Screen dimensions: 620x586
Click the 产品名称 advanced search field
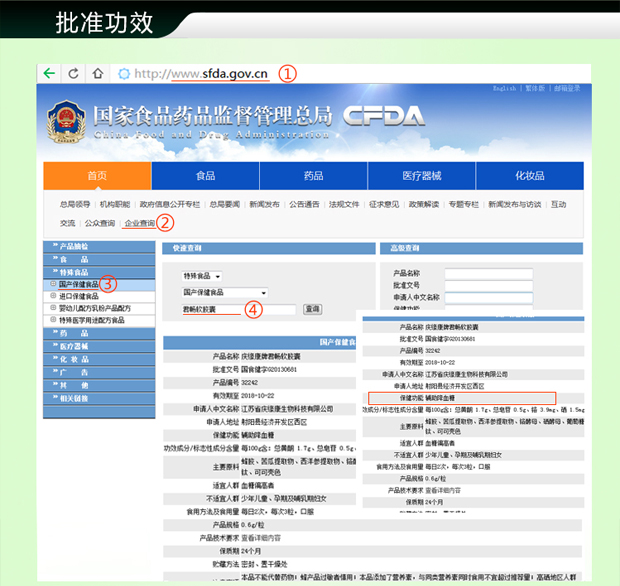pos(489,273)
